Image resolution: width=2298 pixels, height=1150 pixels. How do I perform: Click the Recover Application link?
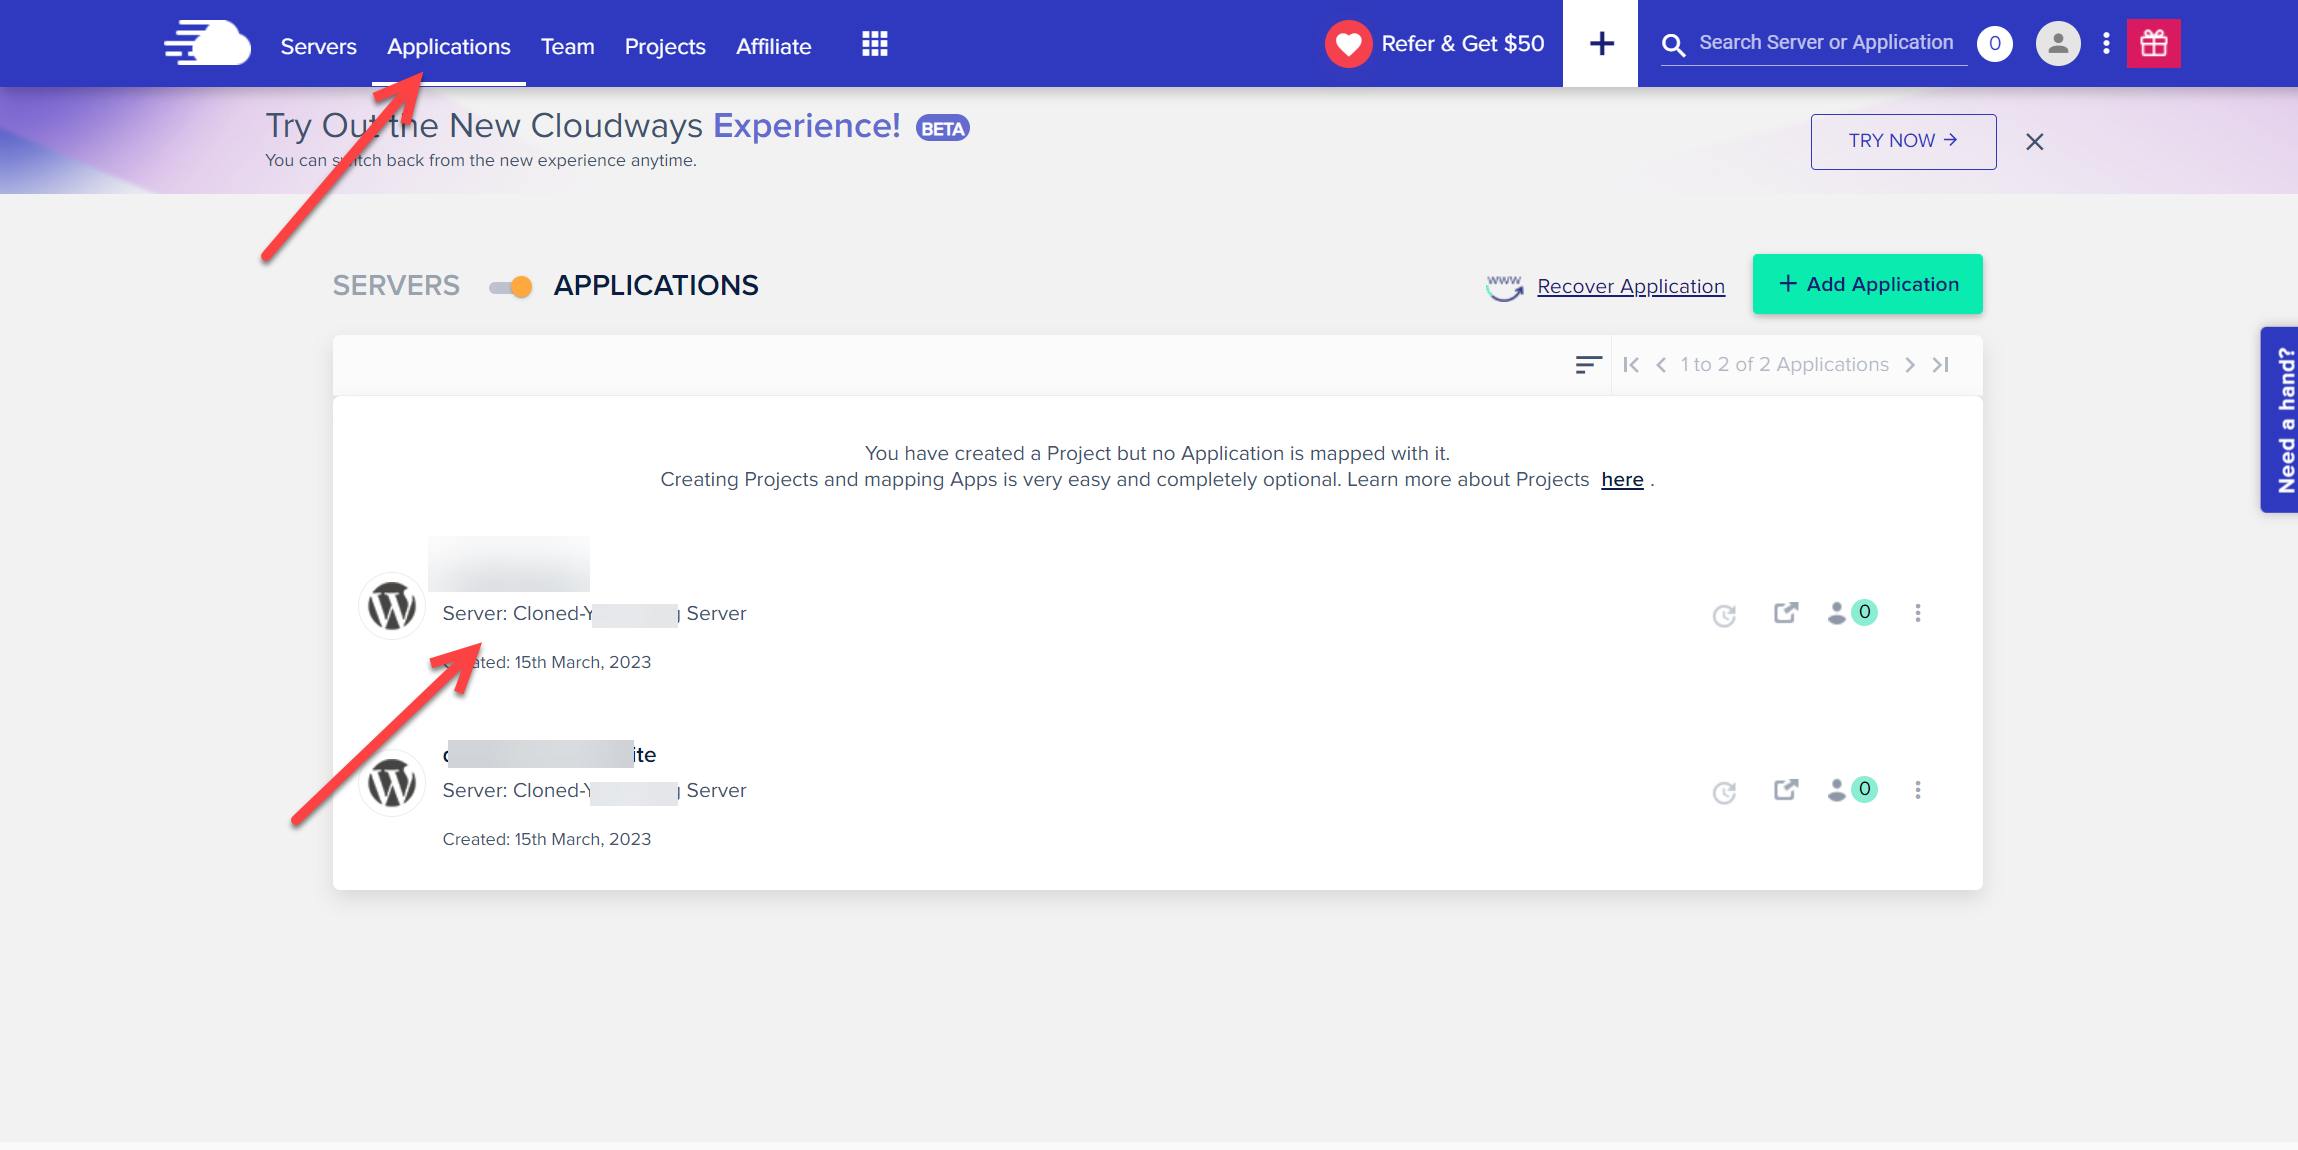[x=1630, y=287]
